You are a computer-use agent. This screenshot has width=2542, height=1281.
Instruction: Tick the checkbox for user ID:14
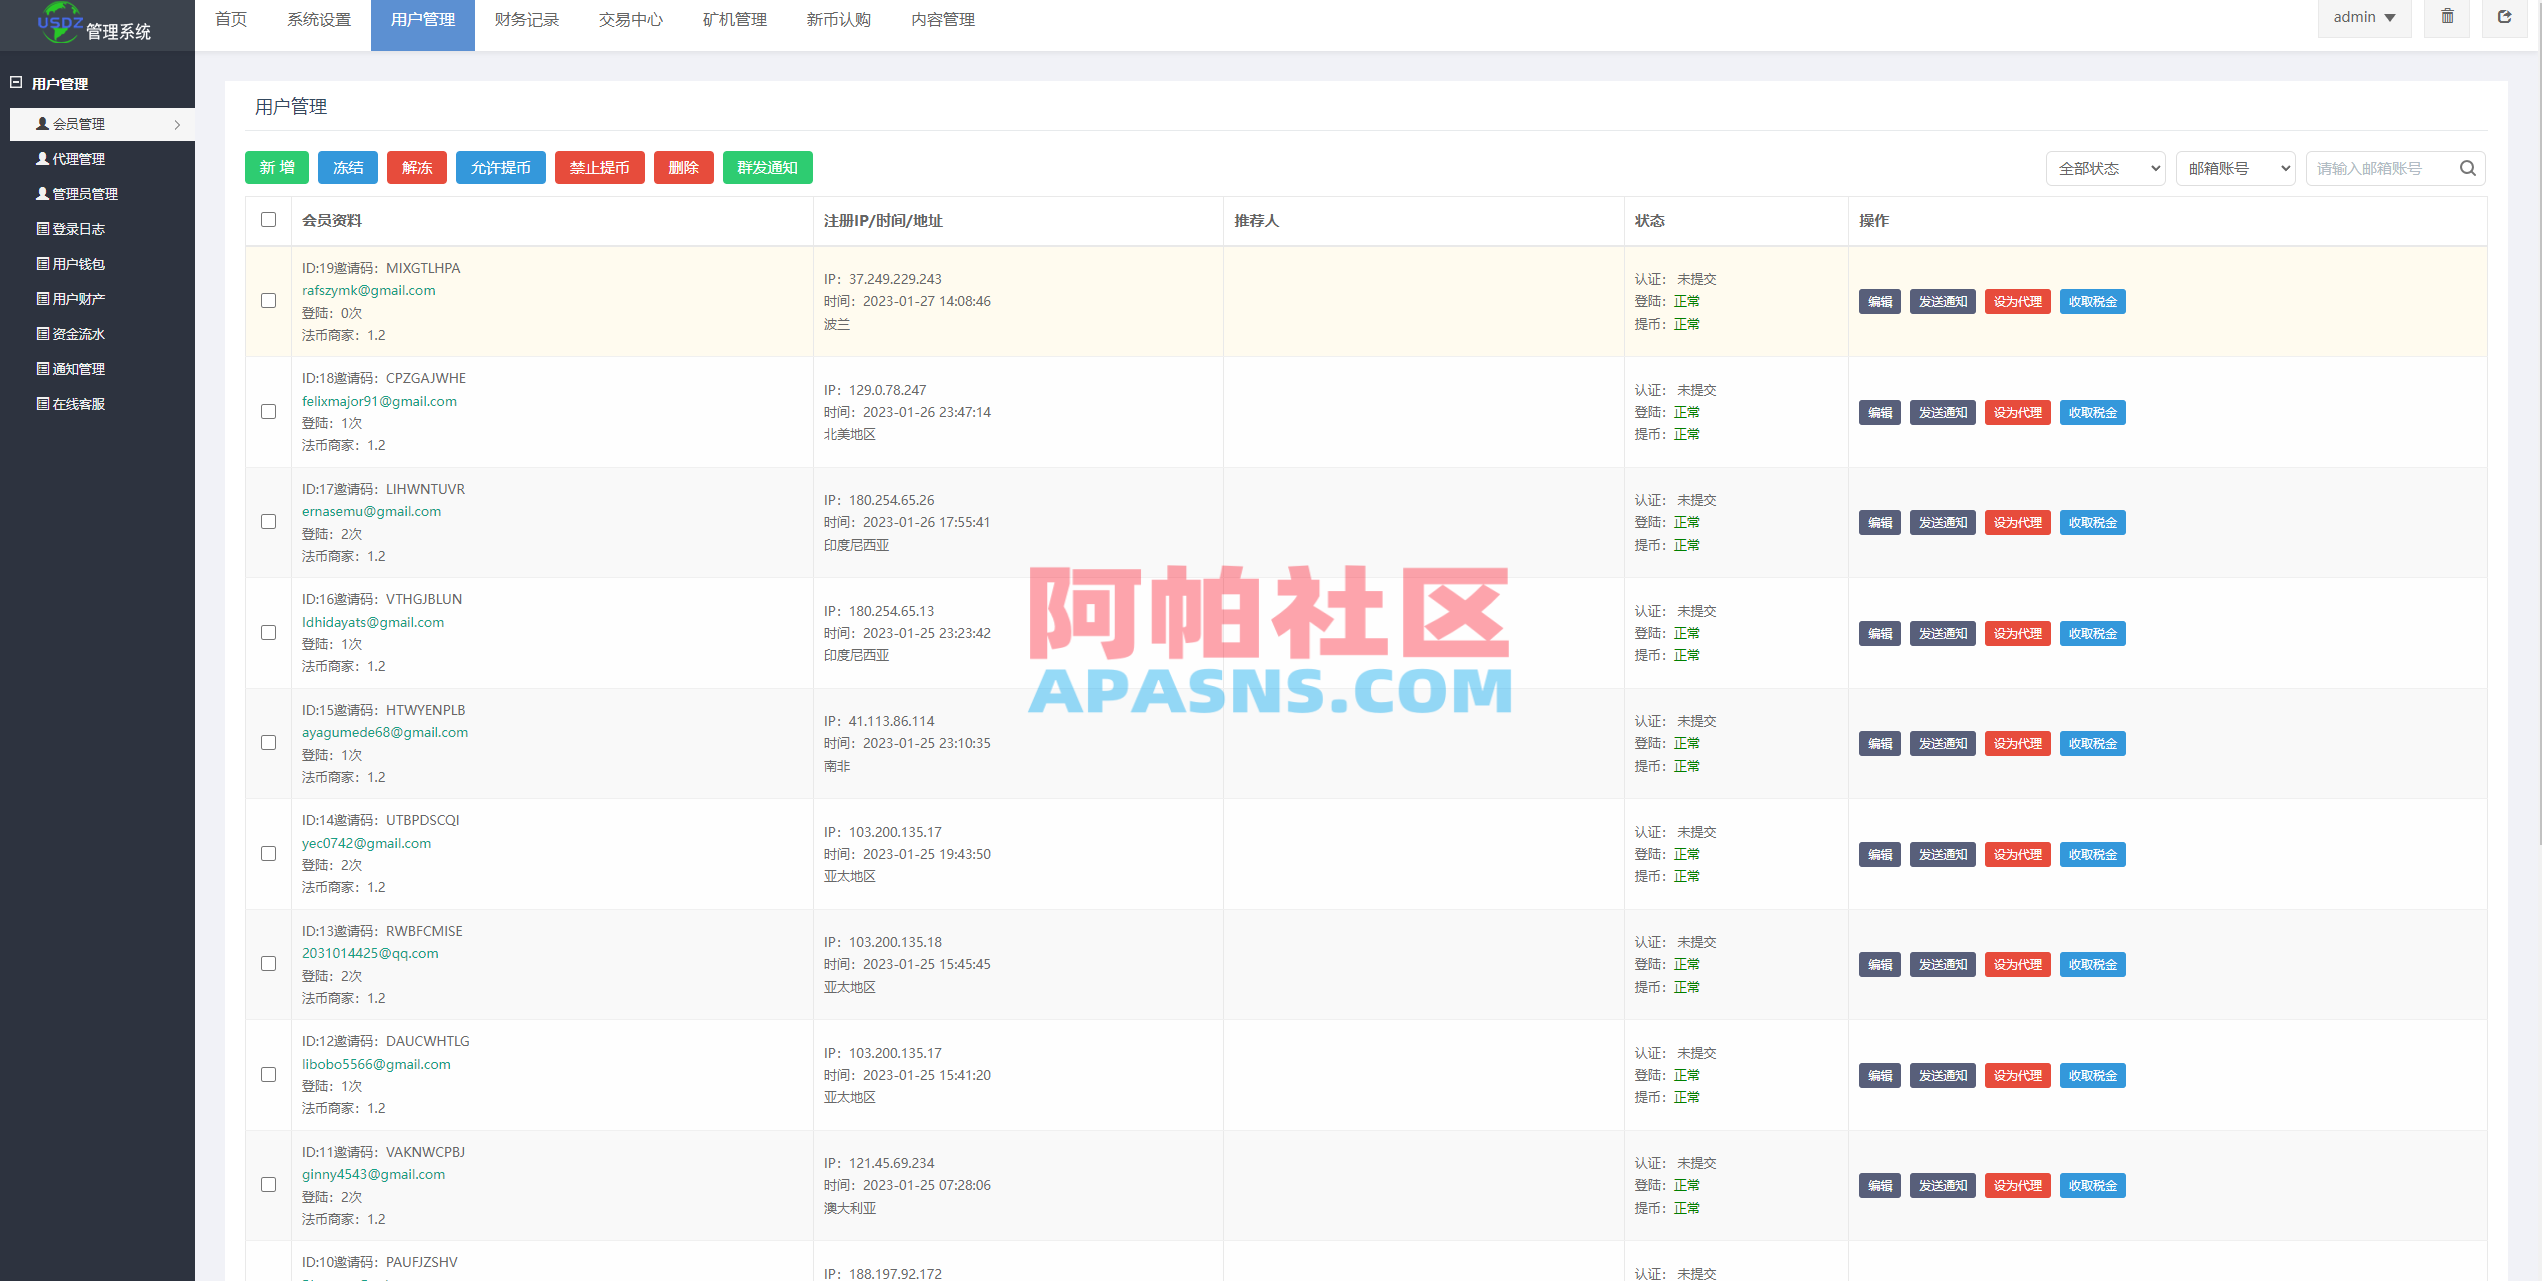268,853
